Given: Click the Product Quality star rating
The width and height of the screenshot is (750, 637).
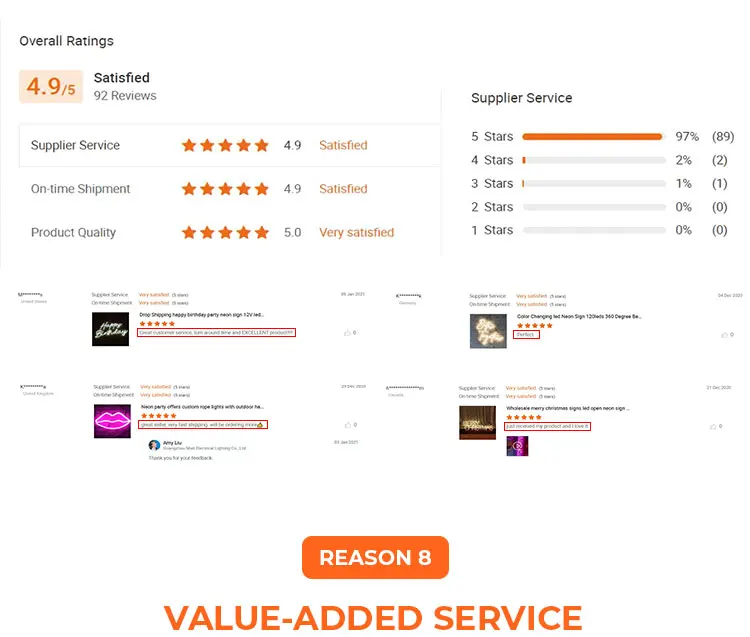Looking at the screenshot, I should (225, 233).
